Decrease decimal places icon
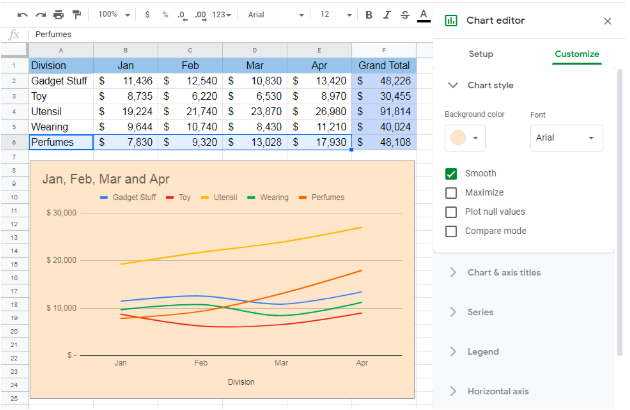The image size is (630, 410). (182, 15)
